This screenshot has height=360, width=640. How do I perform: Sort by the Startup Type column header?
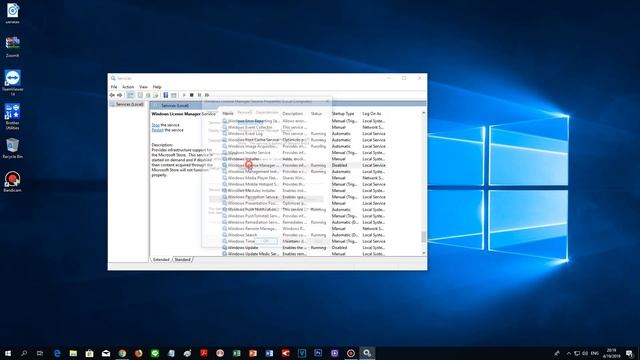pos(343,113)
